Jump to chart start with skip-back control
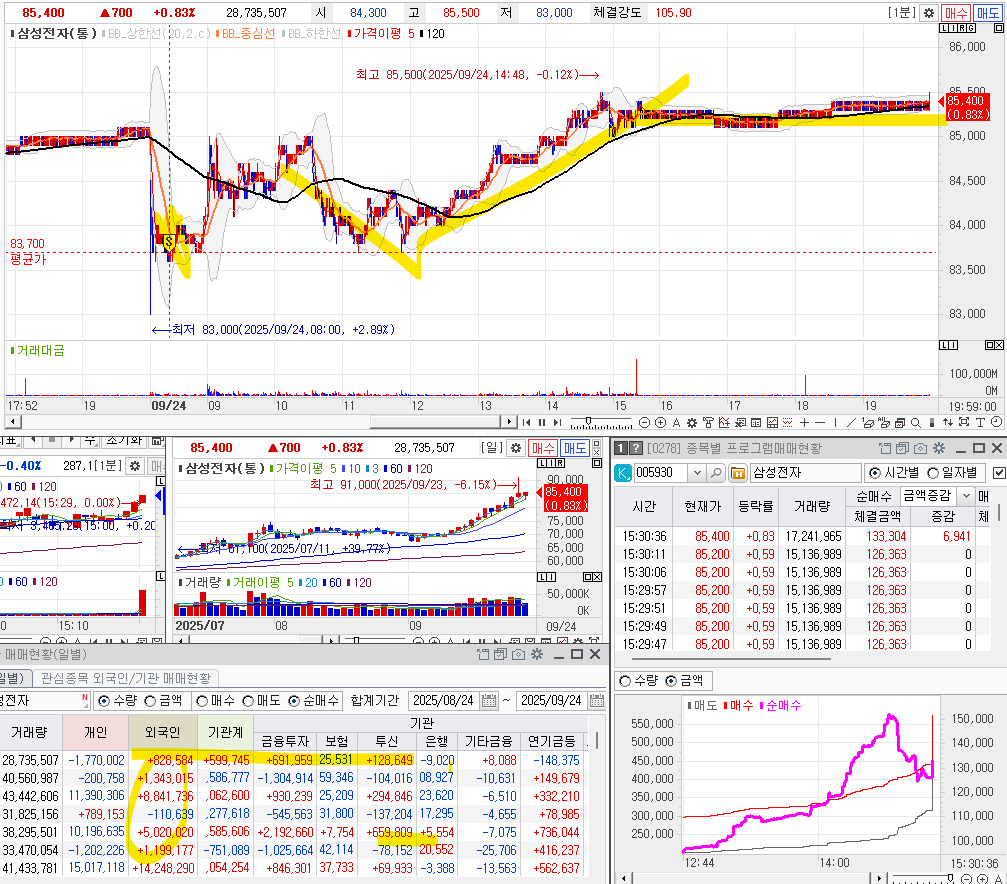The image size is (1007, 884). pos(526,422)
